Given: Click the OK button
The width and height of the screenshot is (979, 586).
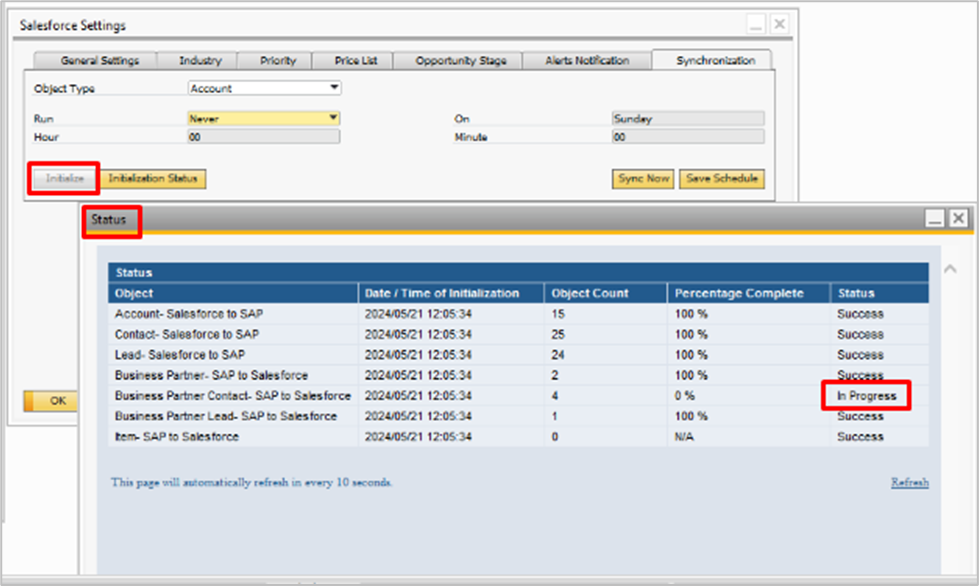Looking at the screenshot, I should pyautogui.click(x=50, y=401).
